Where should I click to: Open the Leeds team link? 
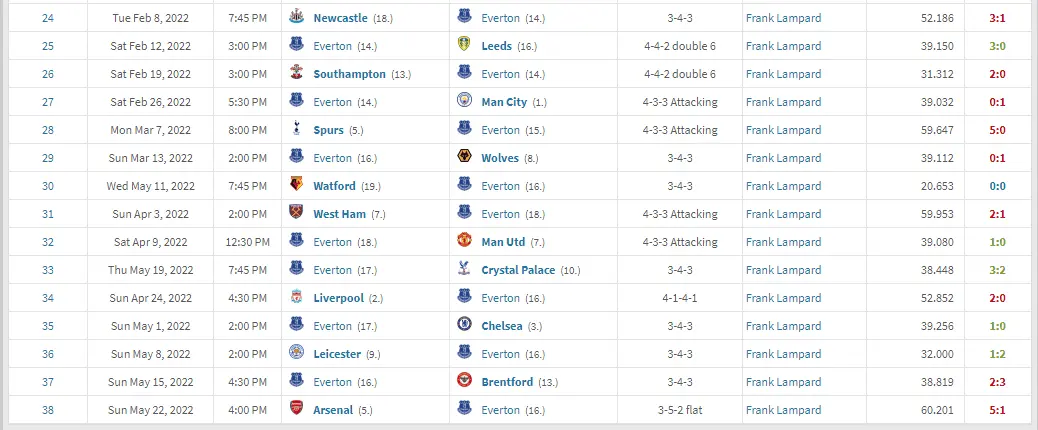498,46
